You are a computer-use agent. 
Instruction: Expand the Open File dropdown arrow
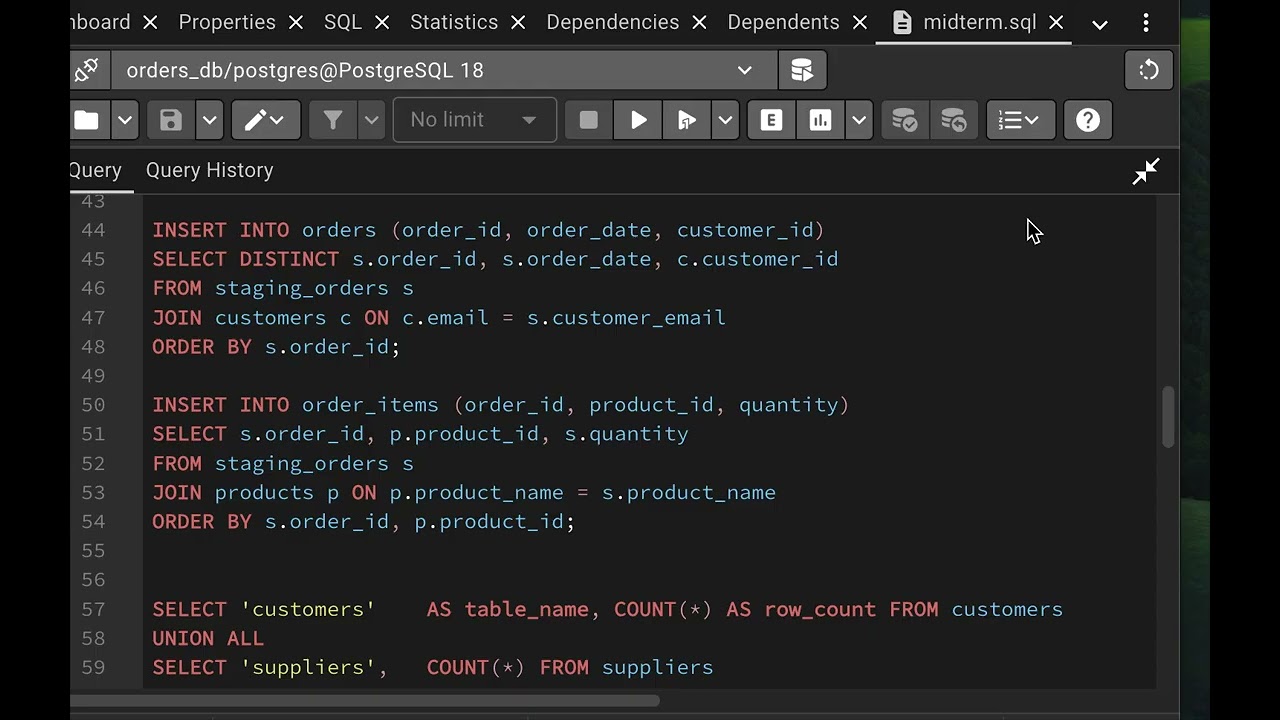point(124,120)
